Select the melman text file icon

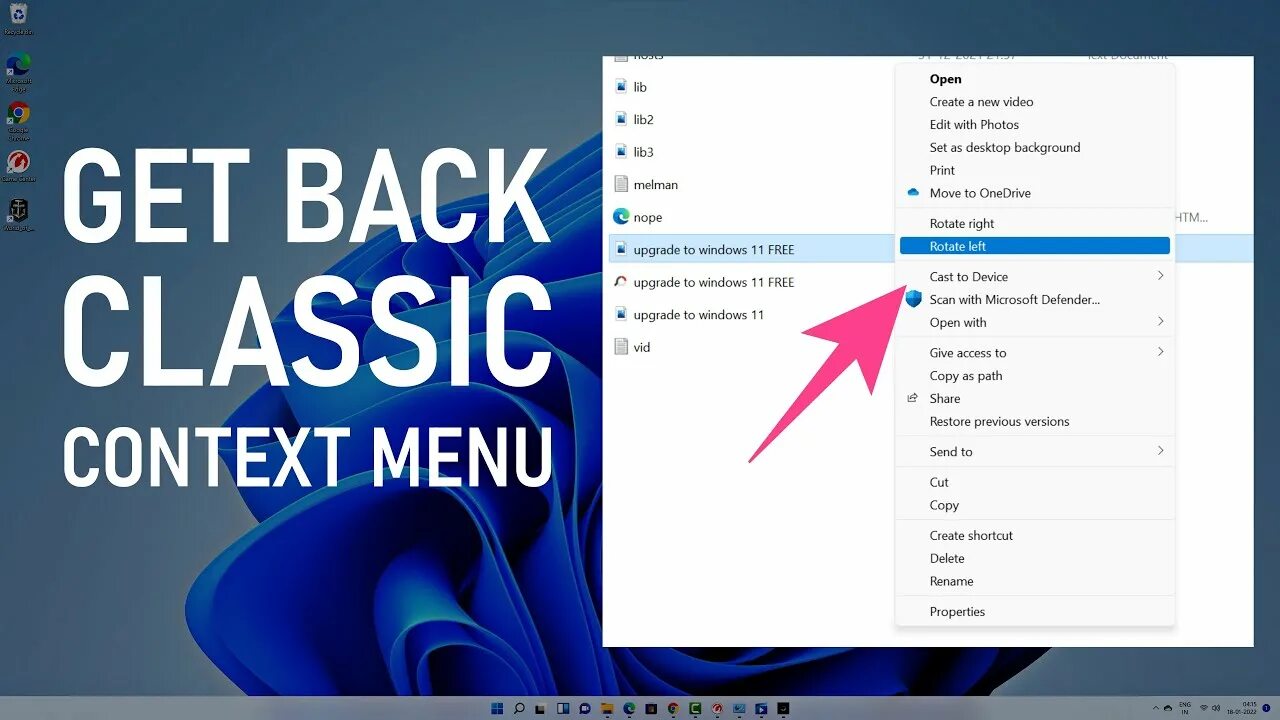(x=621, y=184)
